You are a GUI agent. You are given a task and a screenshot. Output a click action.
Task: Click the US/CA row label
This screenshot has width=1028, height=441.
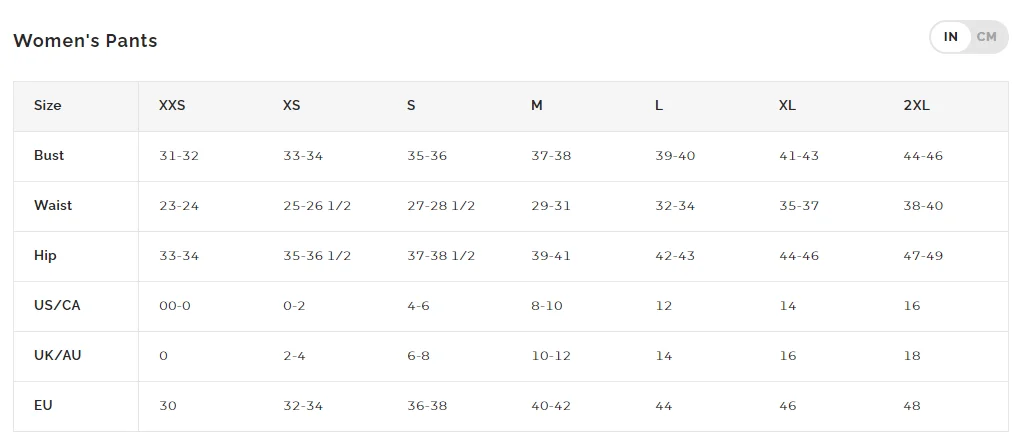(x=57, y=305)
